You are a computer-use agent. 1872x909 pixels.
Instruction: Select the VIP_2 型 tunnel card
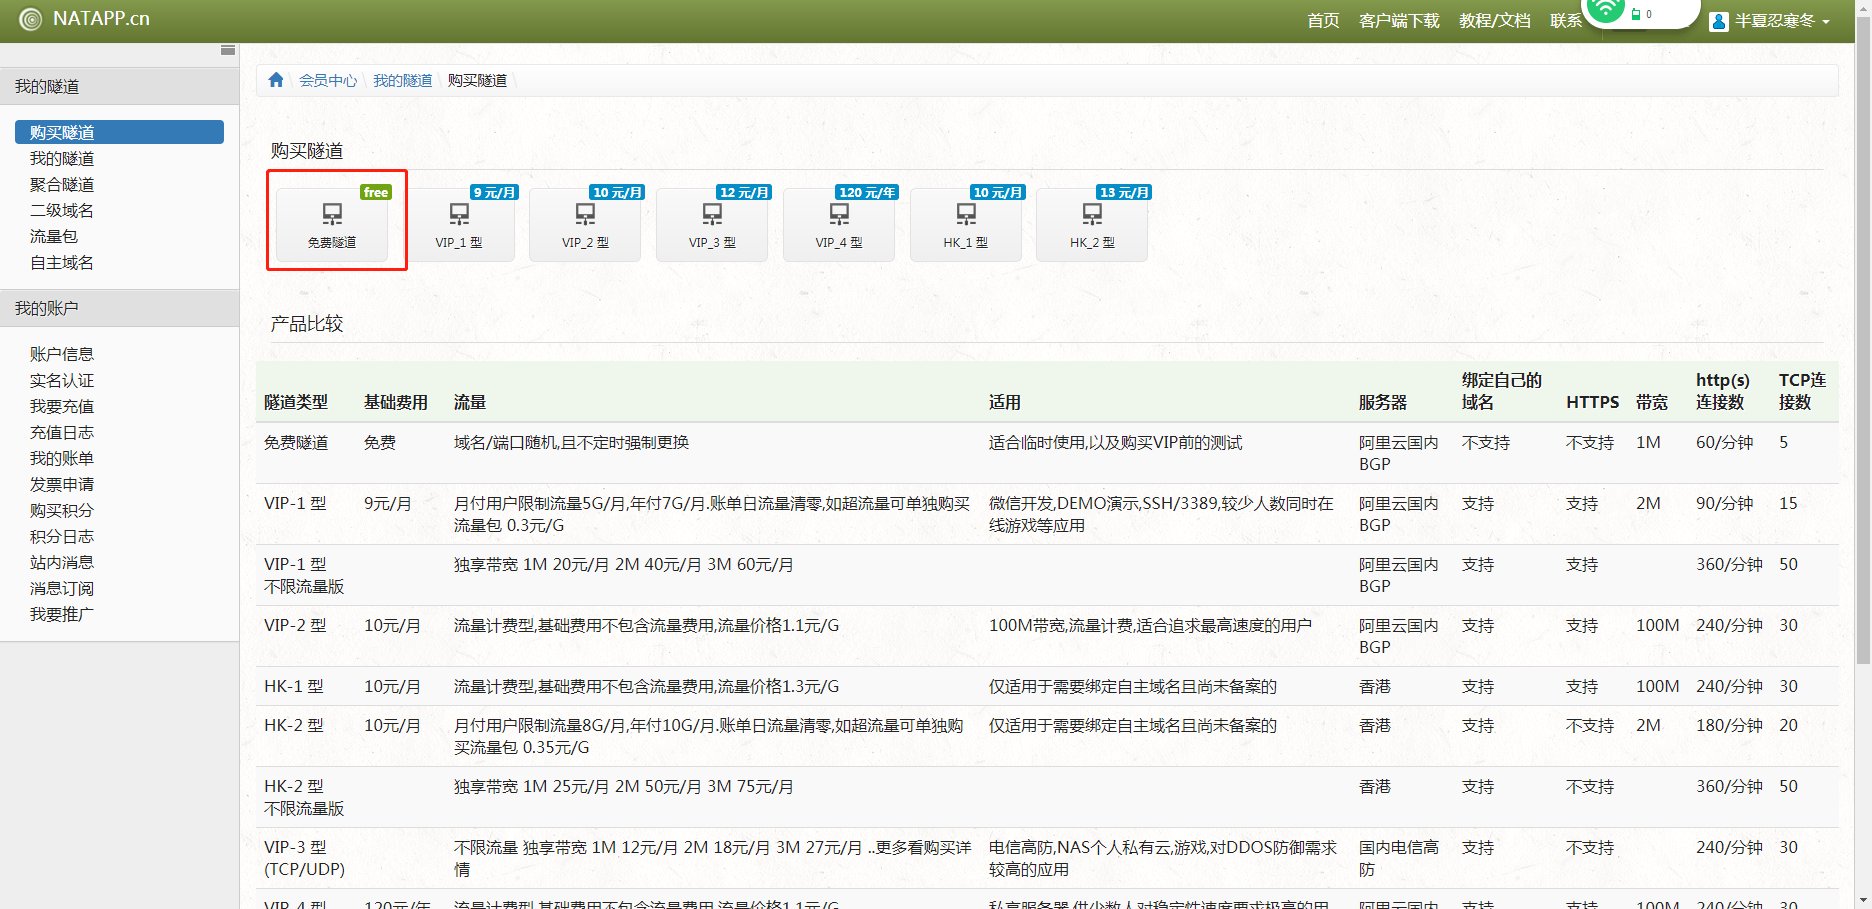pyautogui.click(x=585, y=225)
